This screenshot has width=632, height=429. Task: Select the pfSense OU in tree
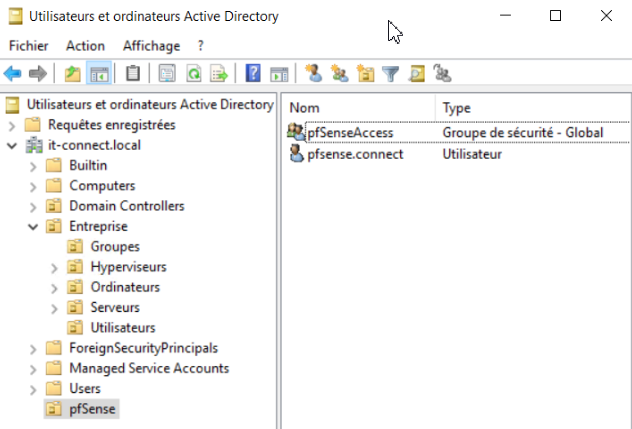pyautogui.click(x=92, y=409)
